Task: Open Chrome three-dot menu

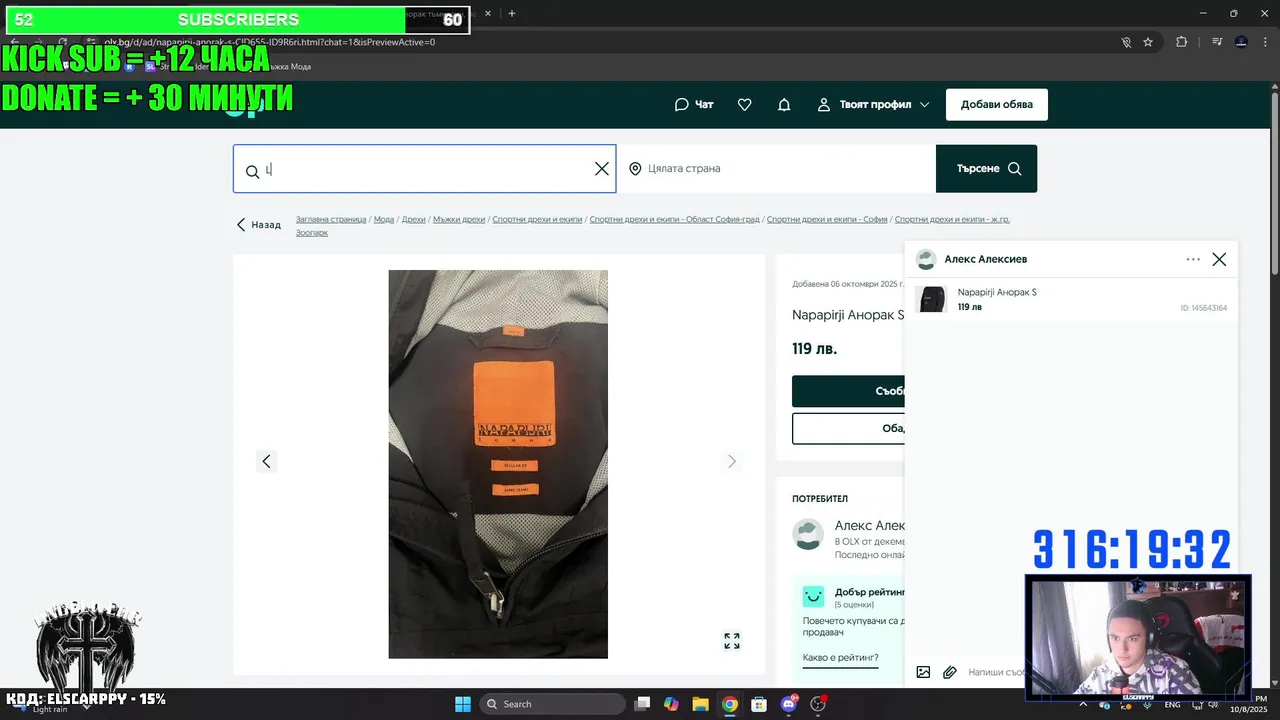Action: (x=1266, y=42)
